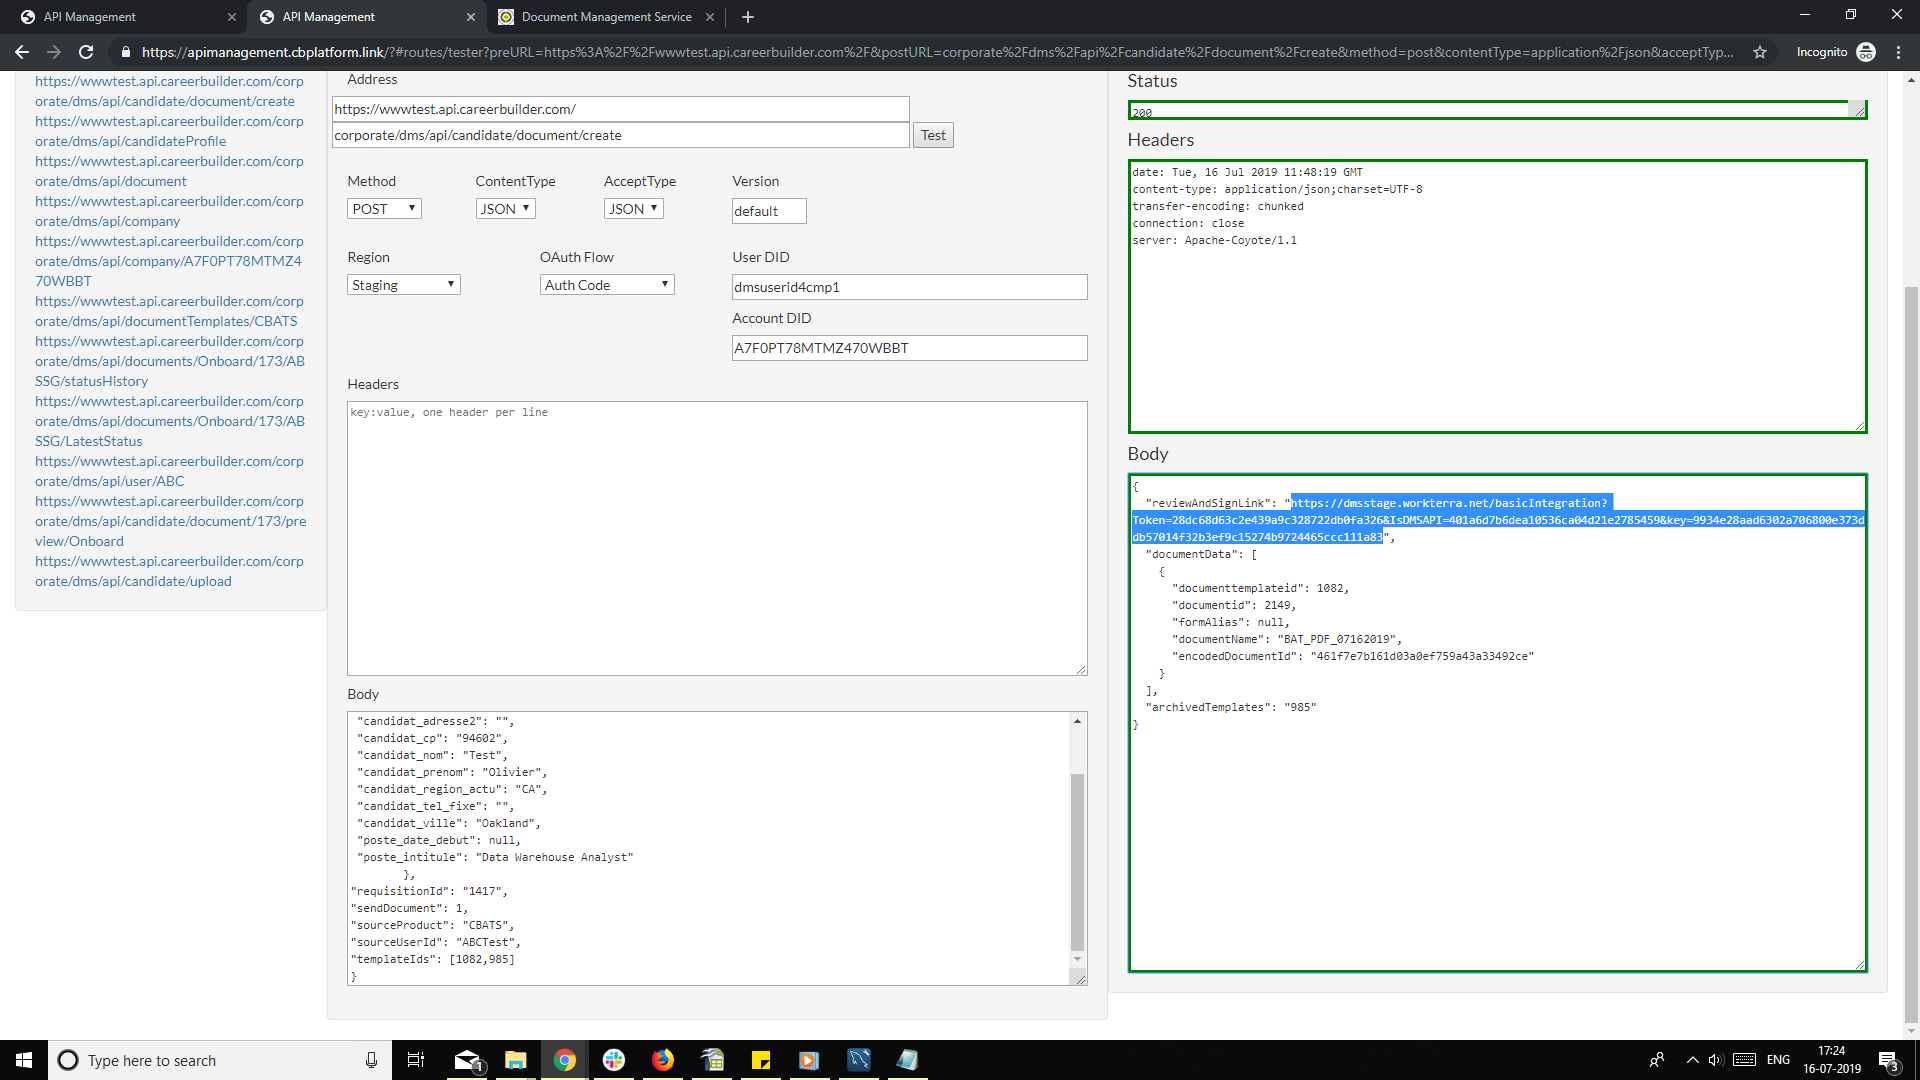The image size is (1920, 1080).
Task: Open Sticky Notes from the taskbar
Action: pyautogui.click(x=761, y=1060)
